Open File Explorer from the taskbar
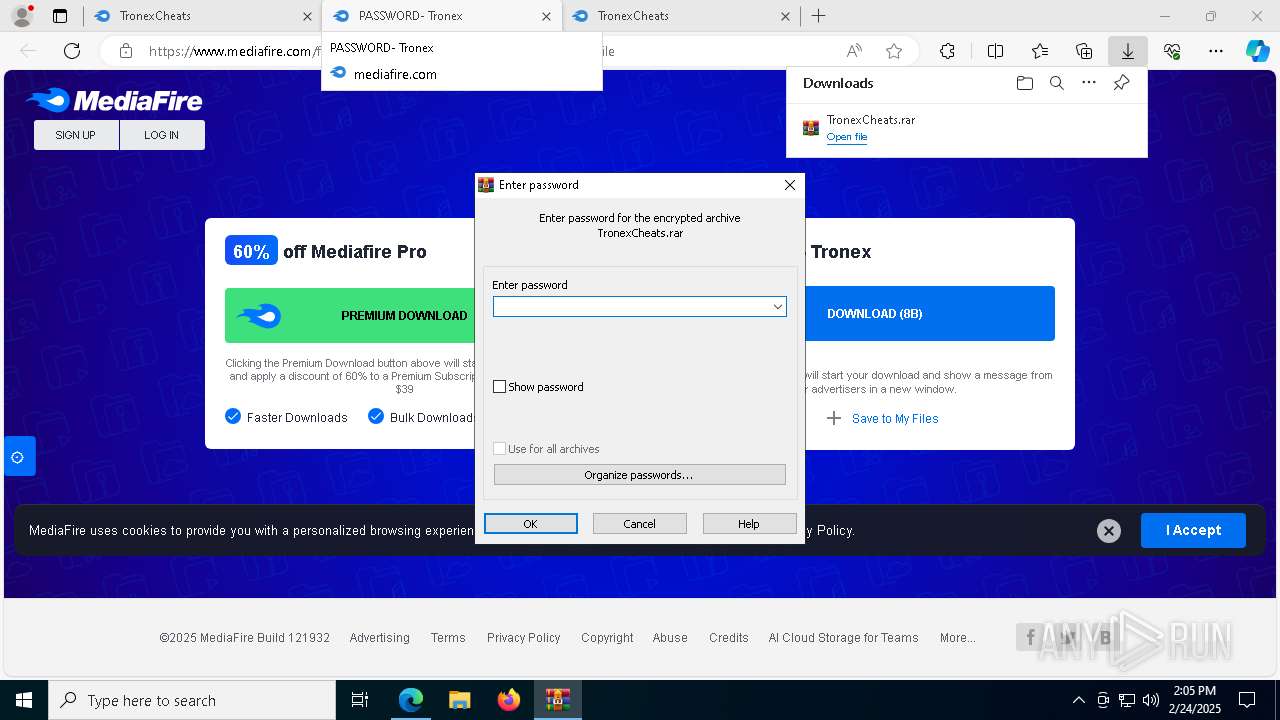 coord(459,700)
